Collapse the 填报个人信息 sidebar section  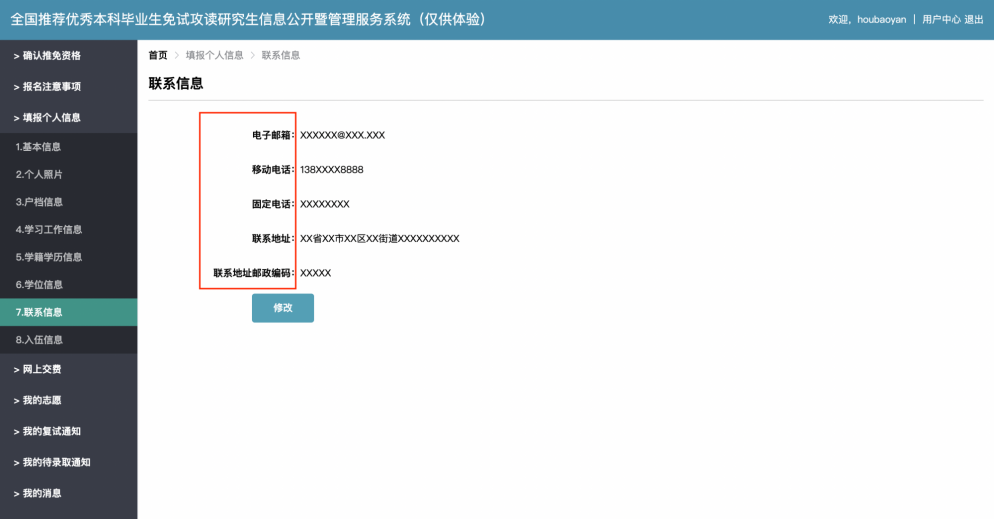pyautogui.click(x=68, y=118)
